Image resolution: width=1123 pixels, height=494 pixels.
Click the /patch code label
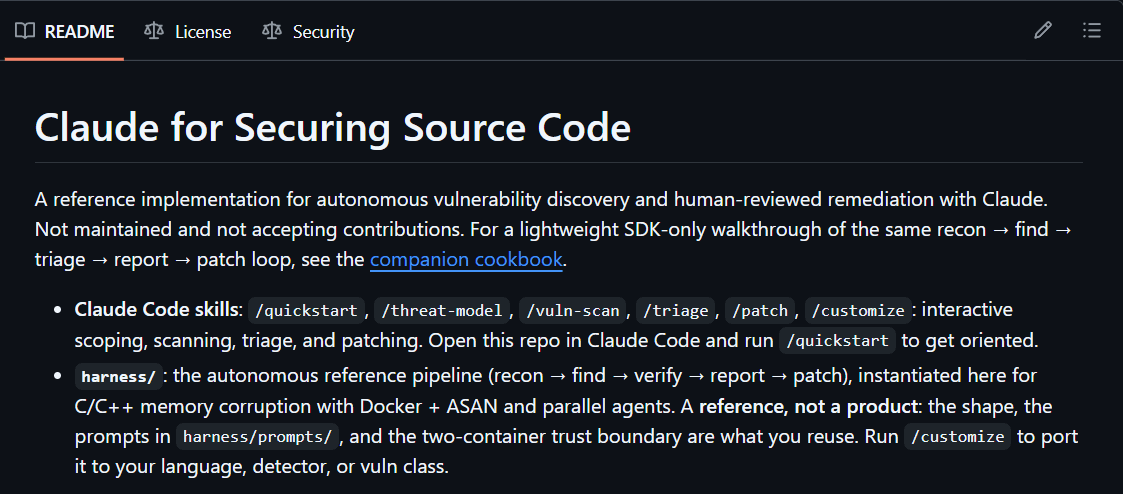(760, 311)
